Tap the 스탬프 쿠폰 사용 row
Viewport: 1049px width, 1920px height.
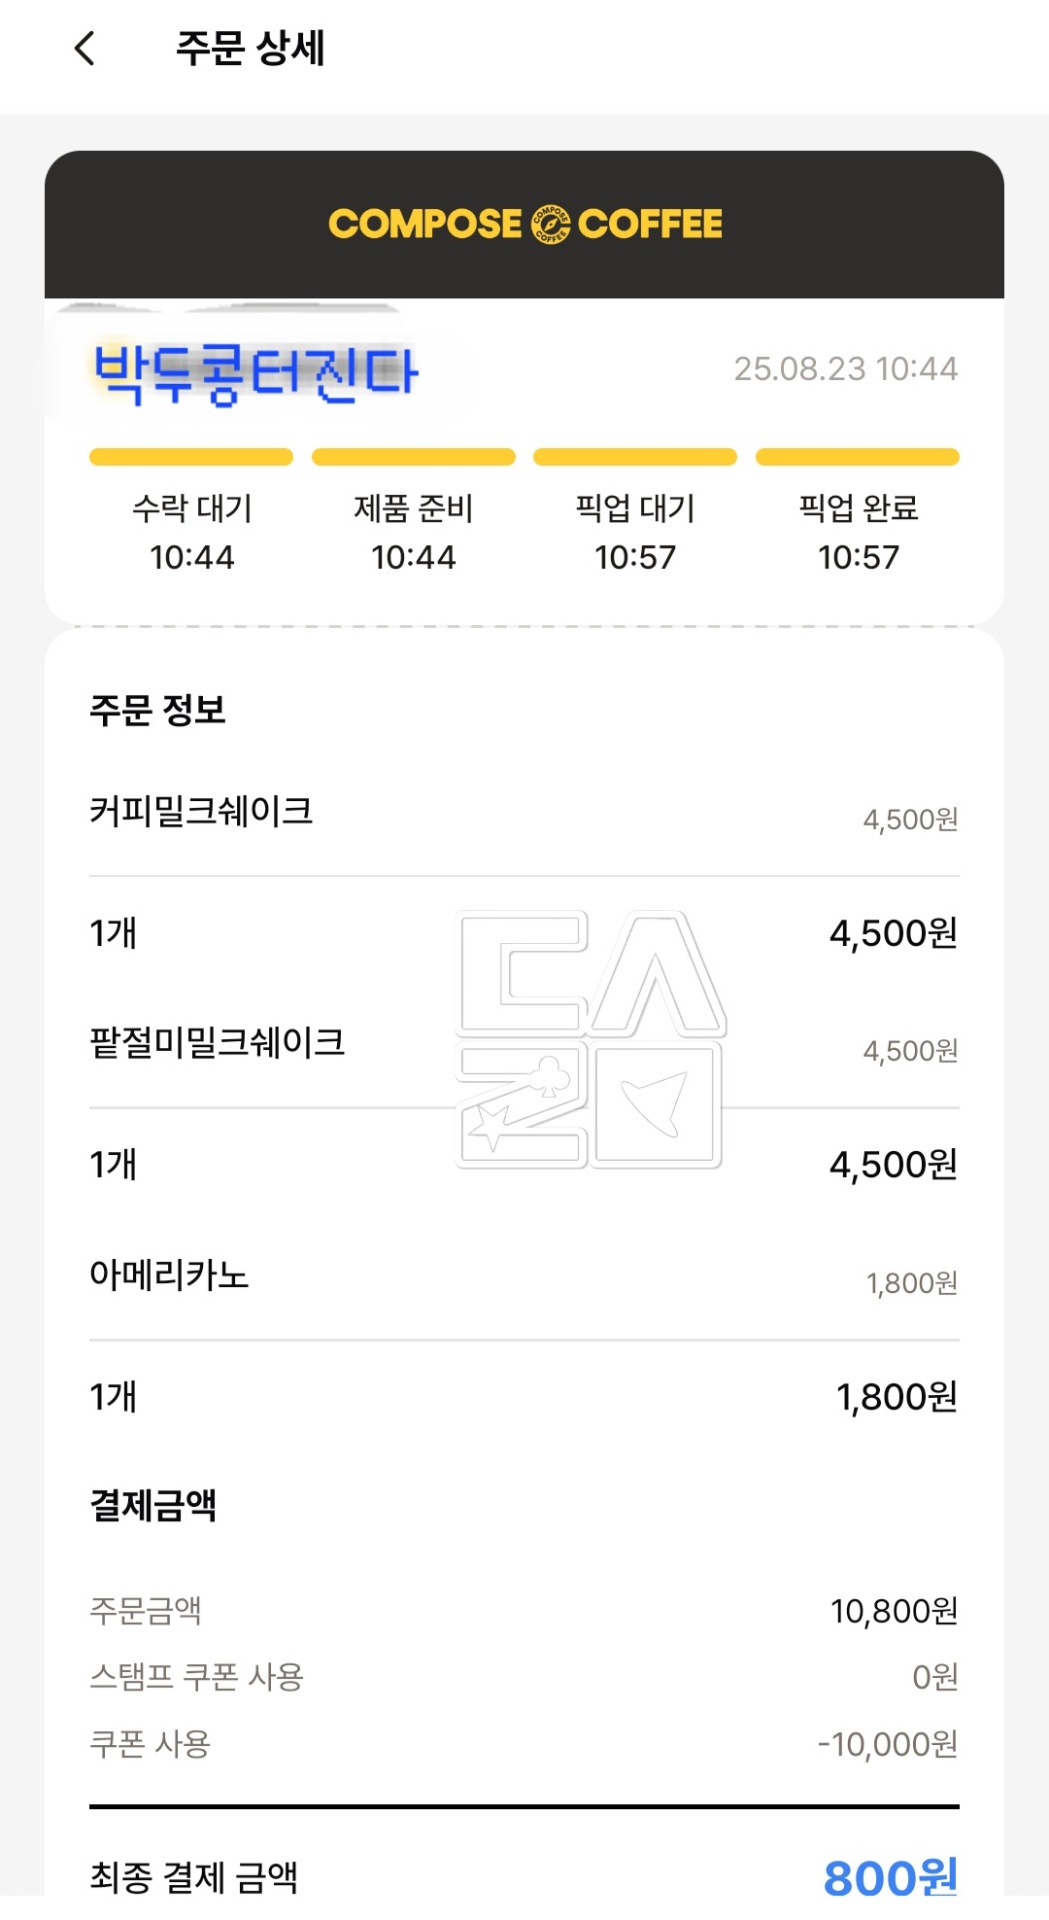tap(524, 1677)
